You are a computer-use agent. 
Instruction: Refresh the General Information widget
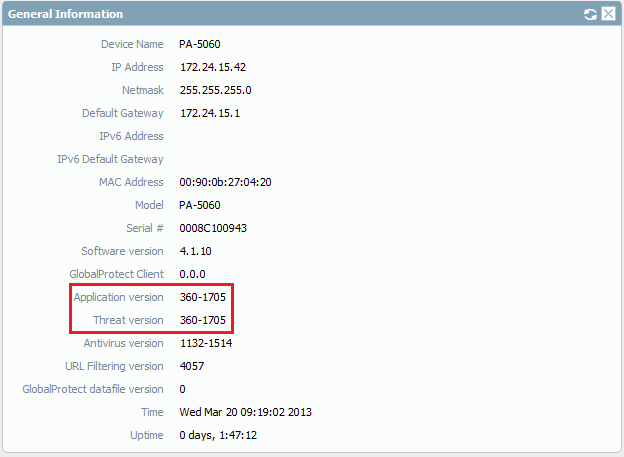591,14
